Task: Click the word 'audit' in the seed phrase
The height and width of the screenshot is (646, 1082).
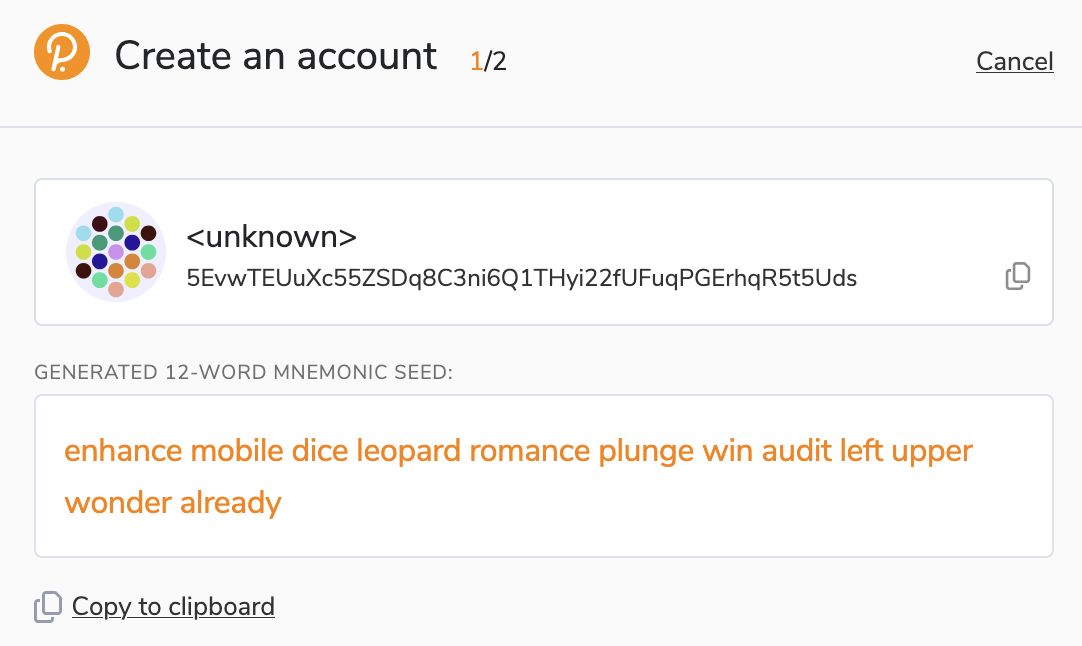Action: tap(797, 451)
